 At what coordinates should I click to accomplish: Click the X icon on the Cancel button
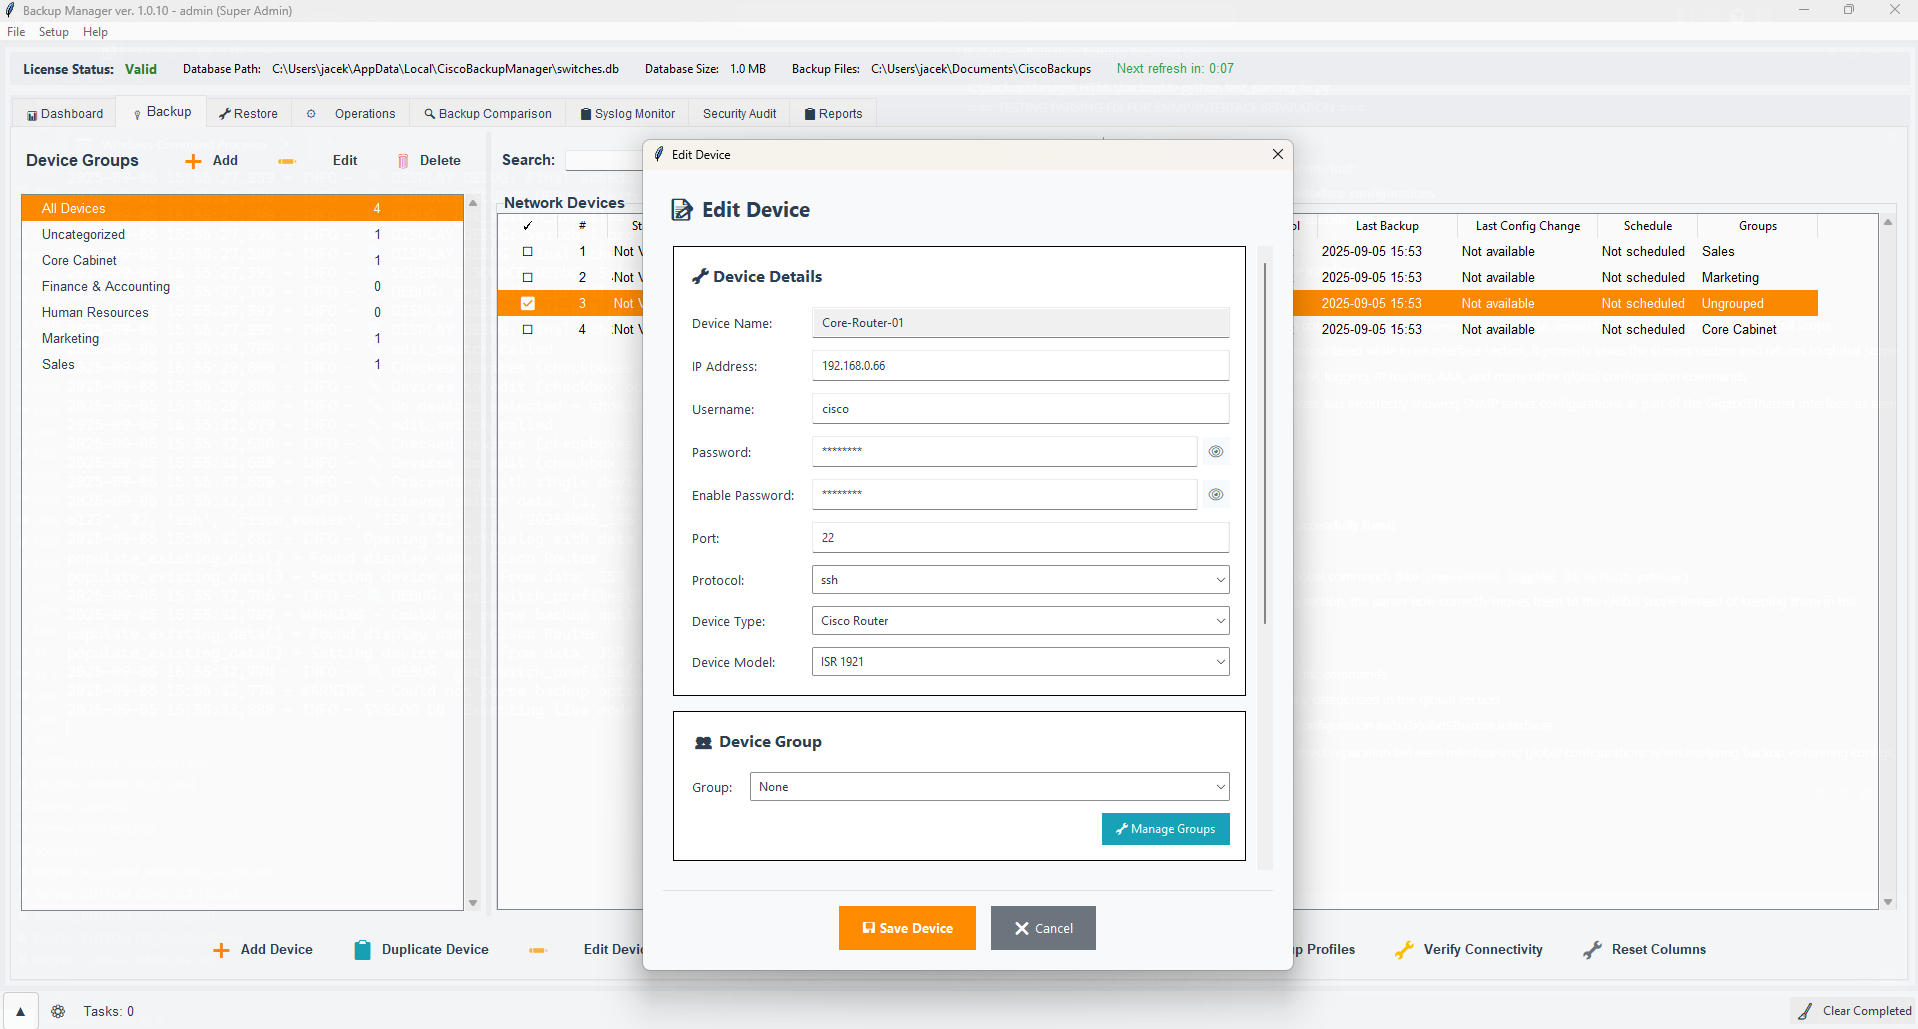point(1022,928)
